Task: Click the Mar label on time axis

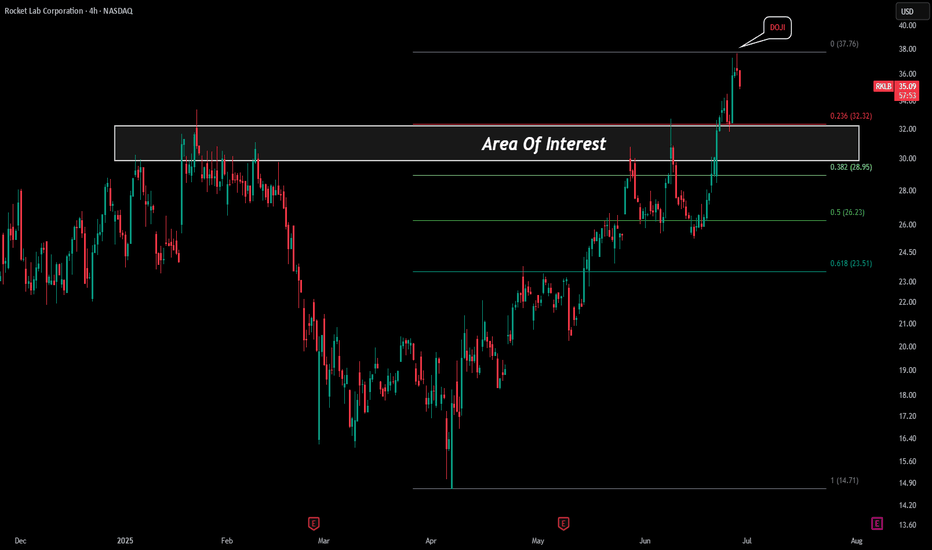Action: 323,541
